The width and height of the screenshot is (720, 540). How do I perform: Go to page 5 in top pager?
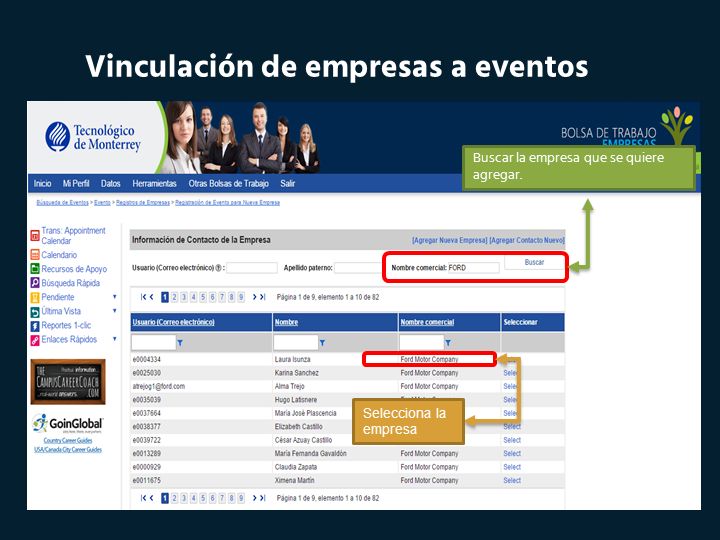[x=202, y=297]
